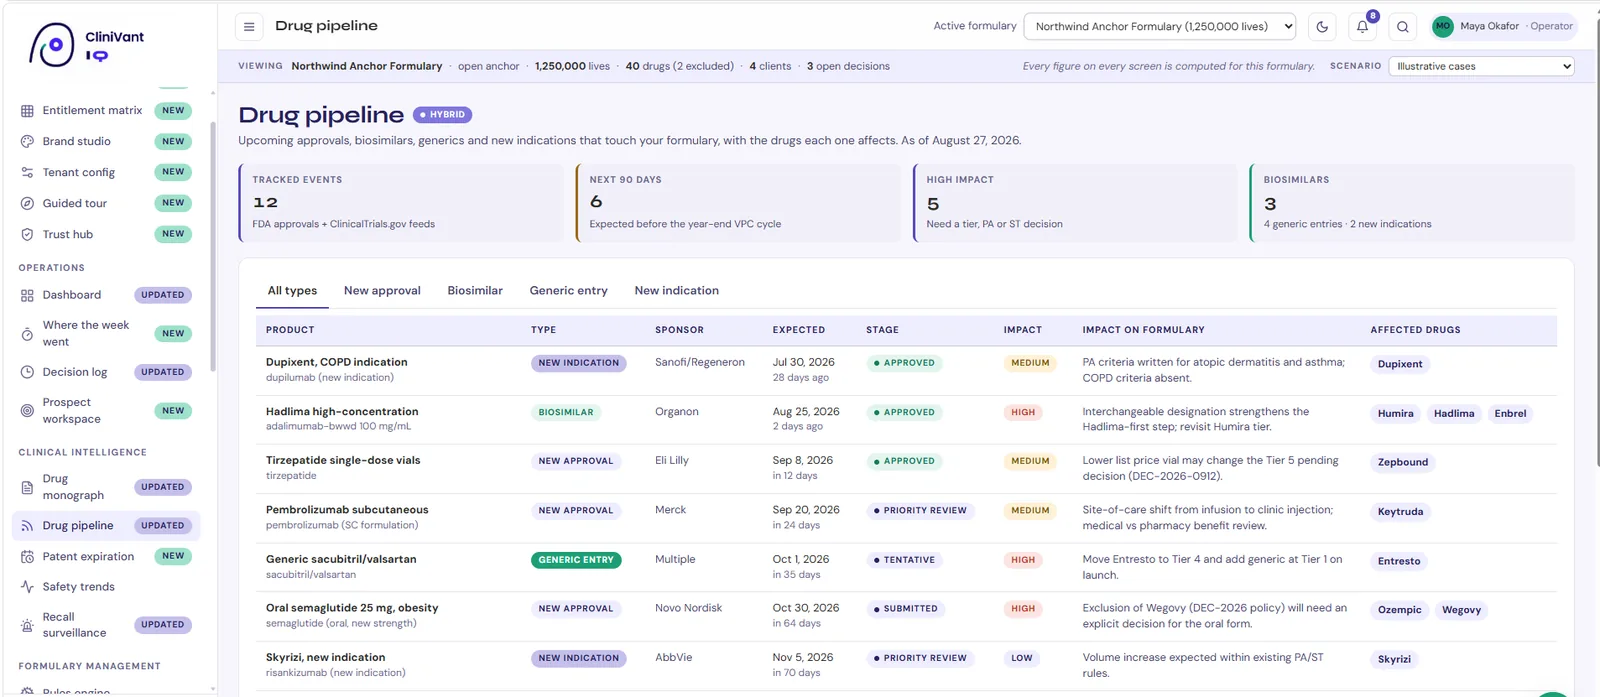Click the EXPECTED column header
Image resolution: width=1600 pixels, height=697 pixels.
[x=799, y=330]
